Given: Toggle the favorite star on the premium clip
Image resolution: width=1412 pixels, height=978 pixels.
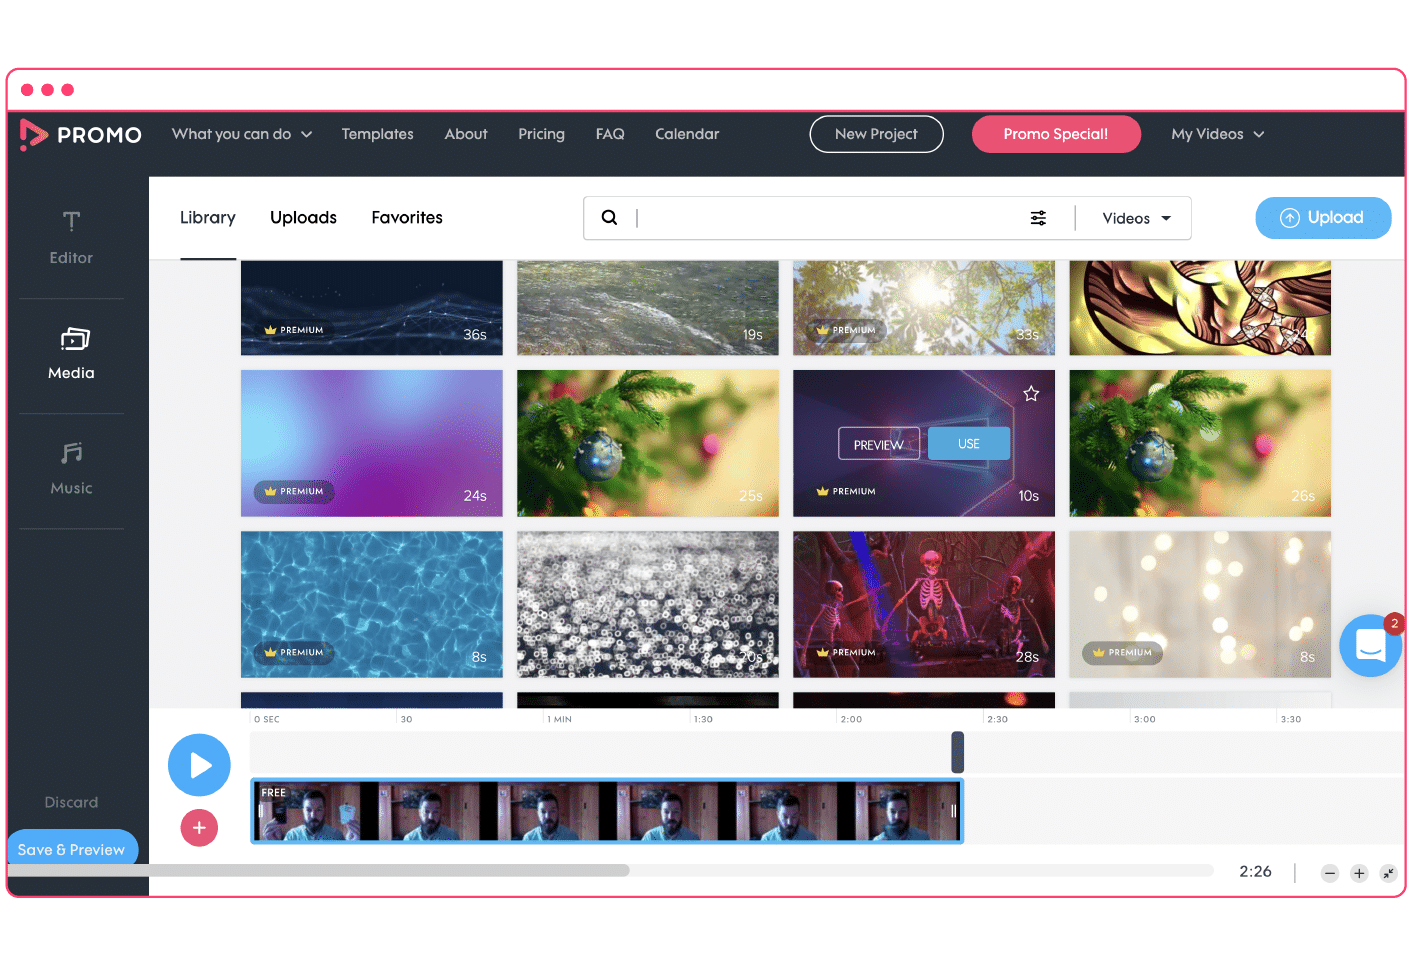Looking at the screenshot, I should (x=1031, y=394).
